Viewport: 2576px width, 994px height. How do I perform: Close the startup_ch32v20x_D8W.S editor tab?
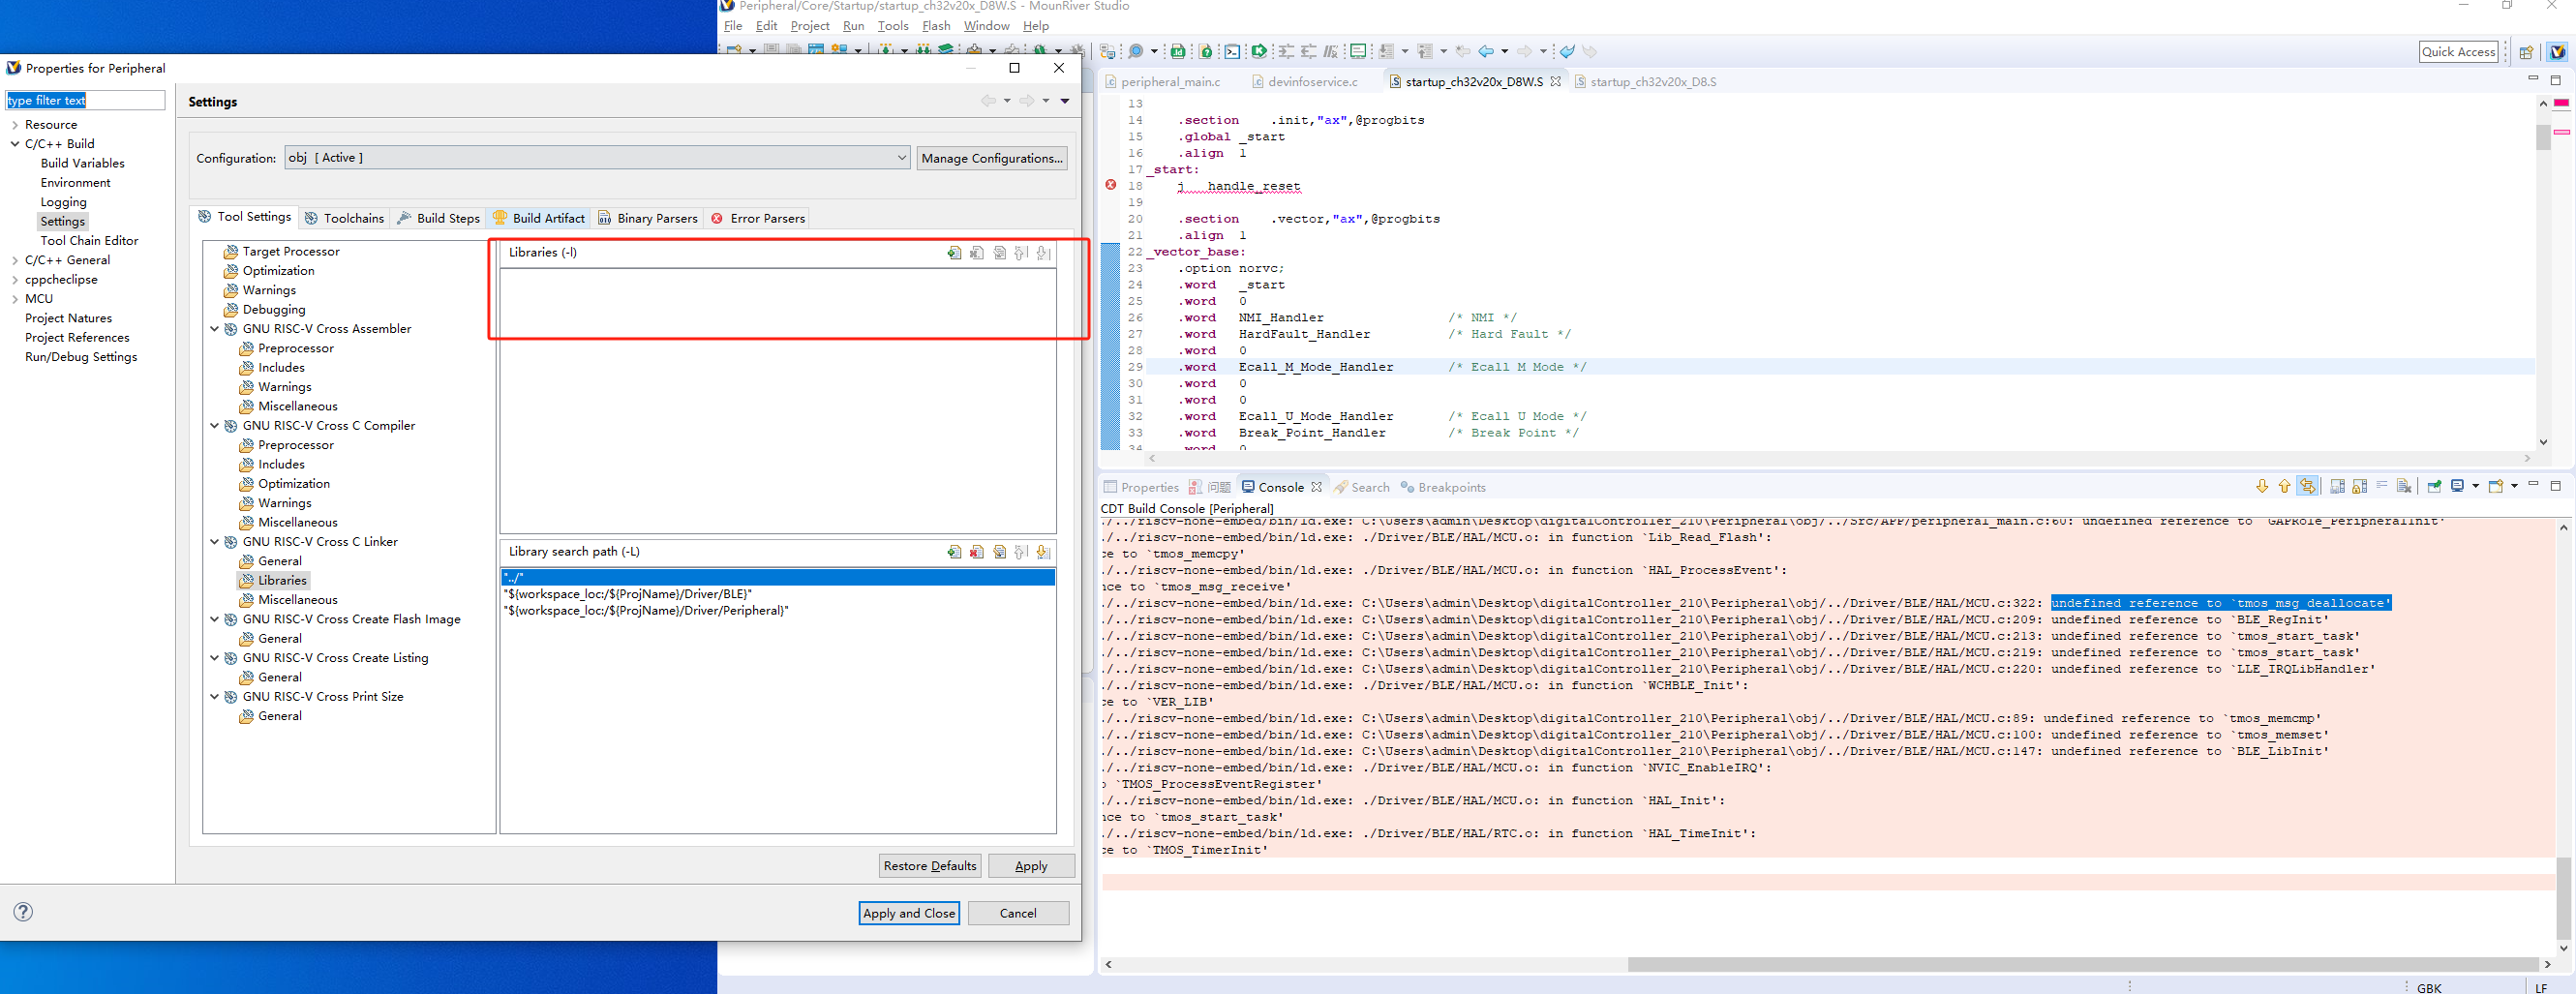(x=1555, y=82)
